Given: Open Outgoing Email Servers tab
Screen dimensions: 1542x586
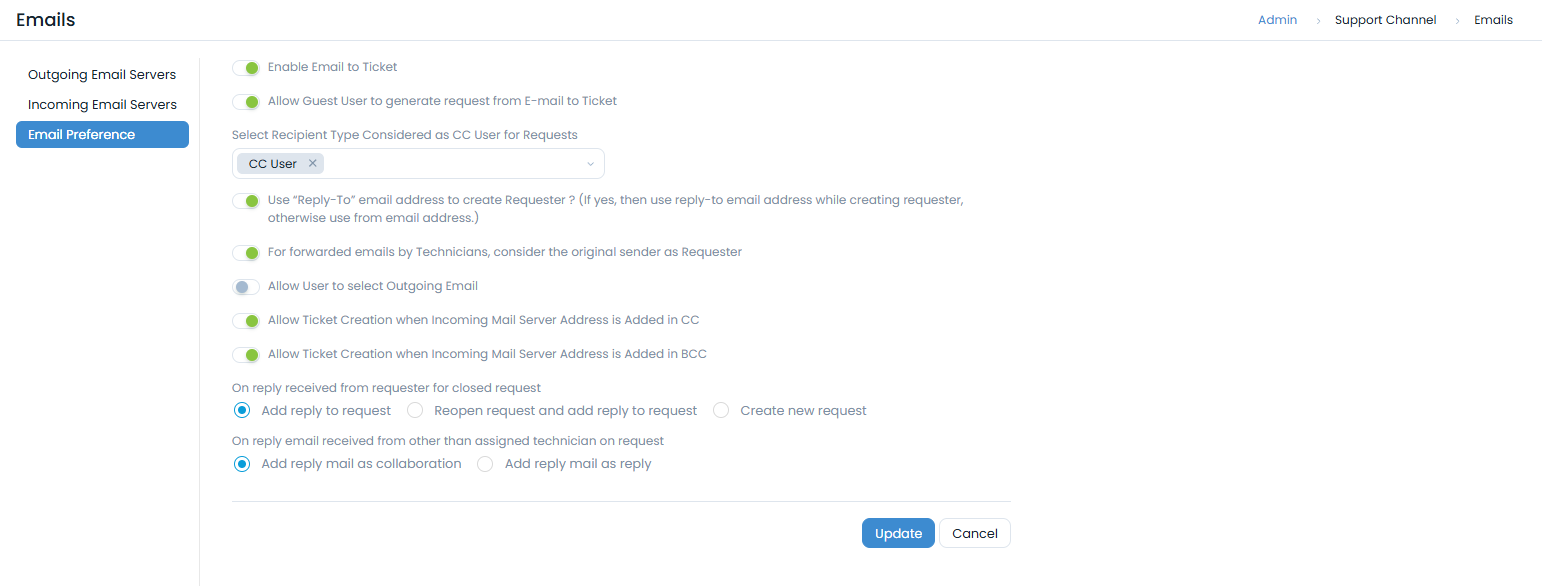Looking at the screenshot, I should click(102, 75).
